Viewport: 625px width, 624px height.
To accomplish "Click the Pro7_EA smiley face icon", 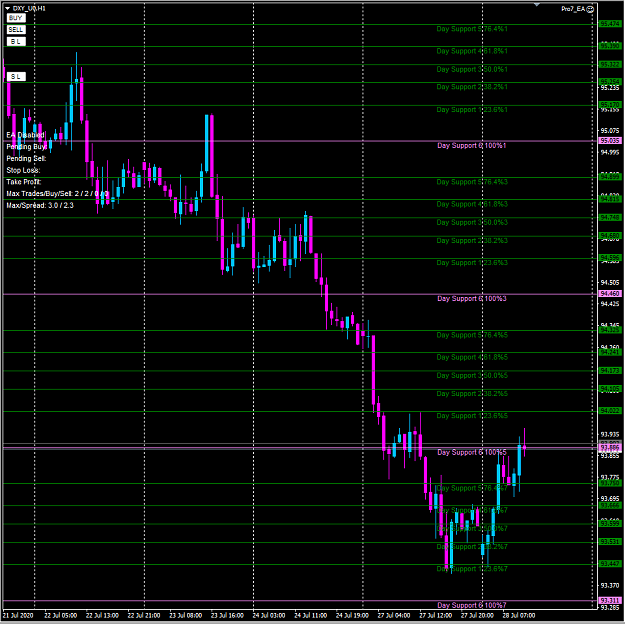I will pyautogui.click(x=590, y=9).
